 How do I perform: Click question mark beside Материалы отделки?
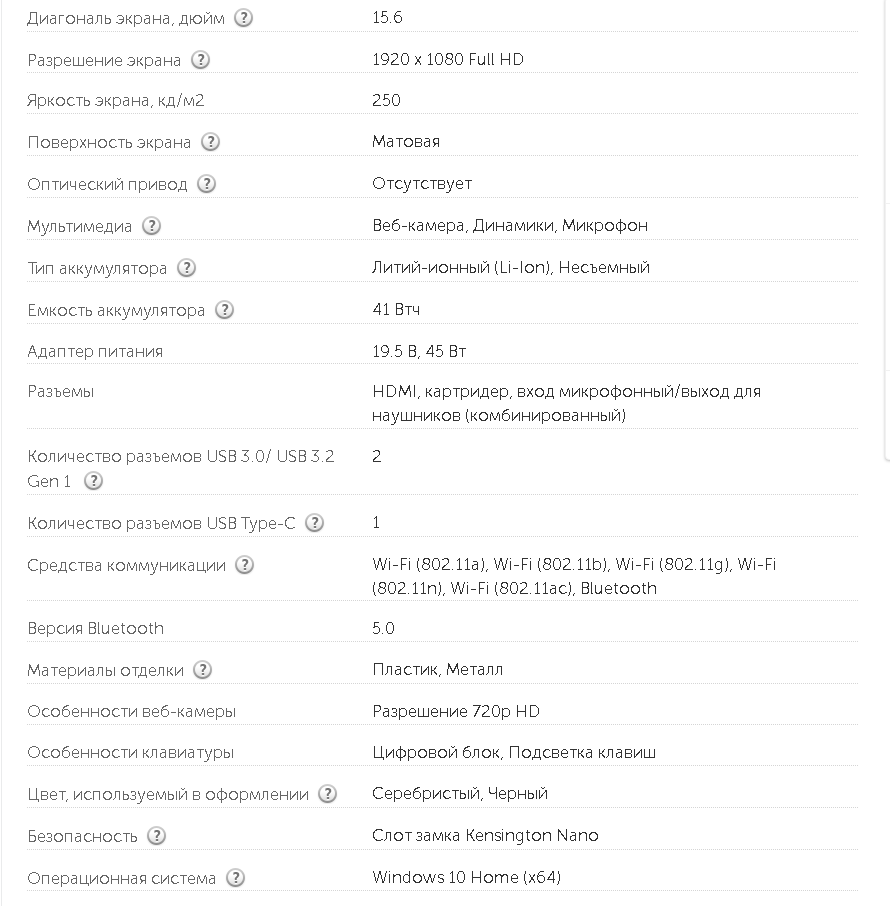[202, 670]
